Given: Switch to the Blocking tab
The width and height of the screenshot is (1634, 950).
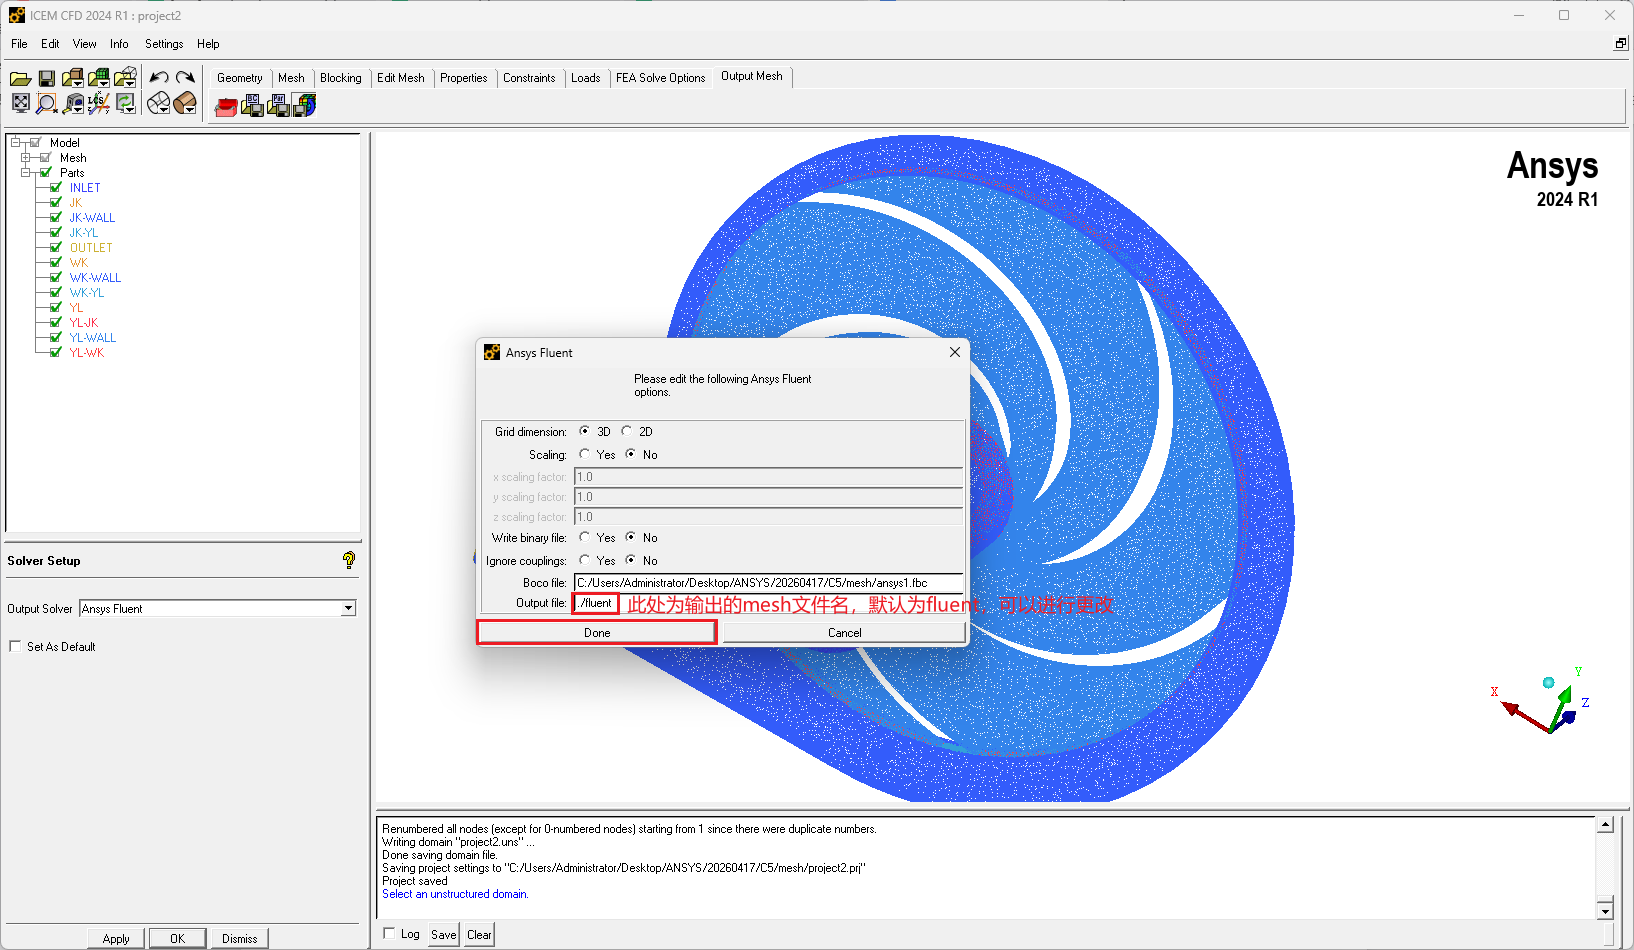Looking at the screenshot, I should (x=341, y=78).
